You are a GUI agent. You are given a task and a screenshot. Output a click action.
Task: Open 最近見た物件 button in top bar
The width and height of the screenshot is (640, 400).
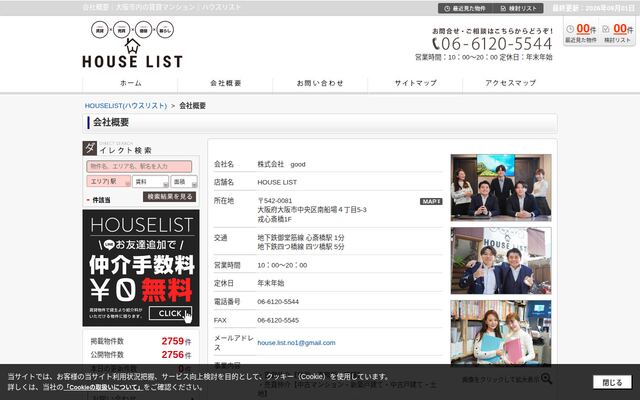[x=464, y=8]
